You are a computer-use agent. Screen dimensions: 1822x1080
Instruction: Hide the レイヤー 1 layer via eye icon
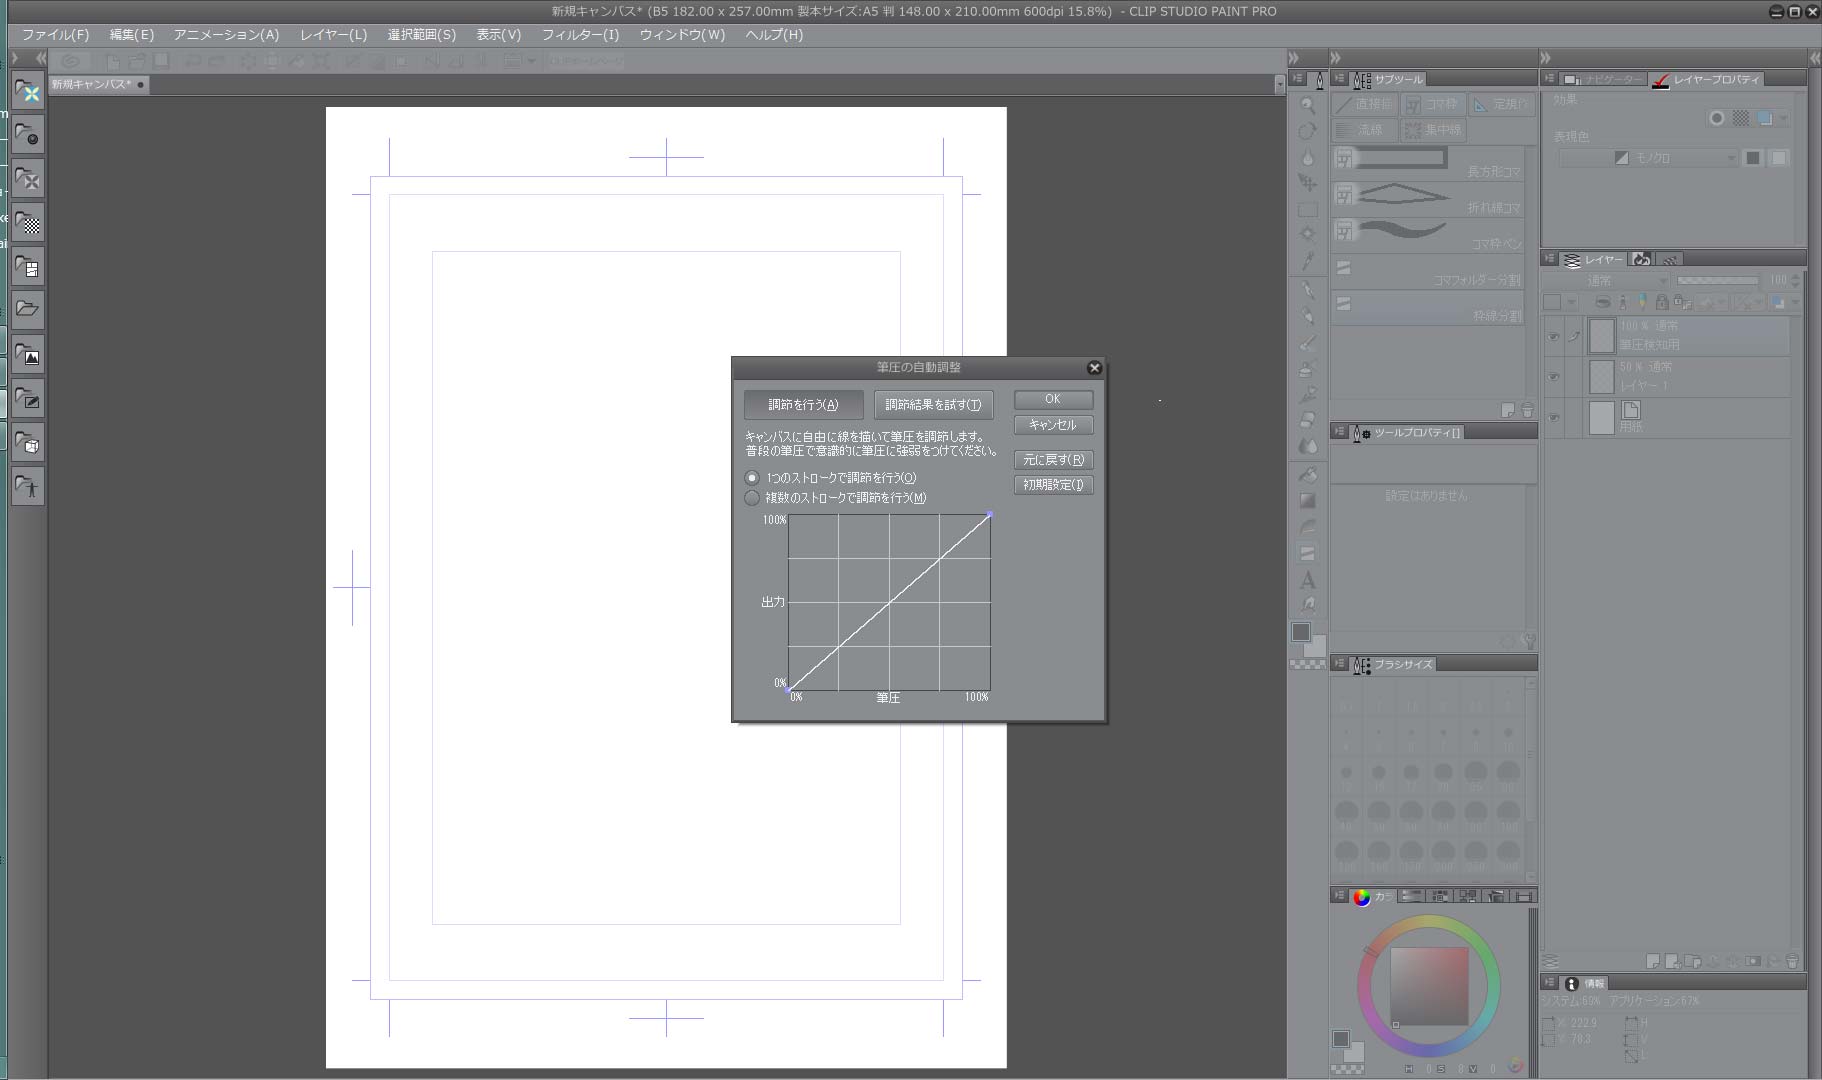tap(1553, 377)
